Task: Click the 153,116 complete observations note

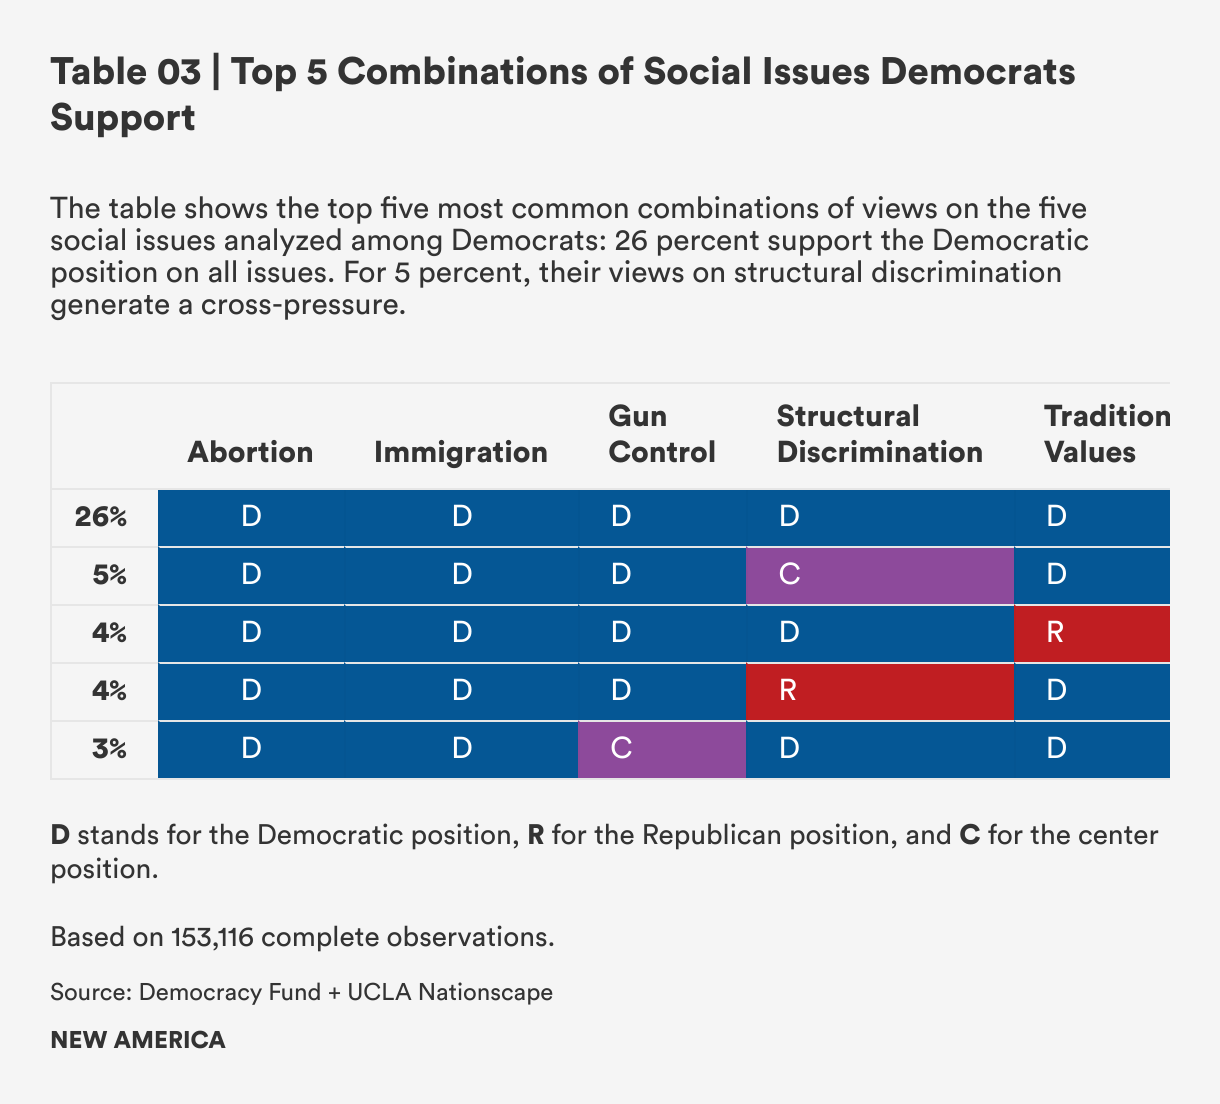Action: (x=302, y=937)
